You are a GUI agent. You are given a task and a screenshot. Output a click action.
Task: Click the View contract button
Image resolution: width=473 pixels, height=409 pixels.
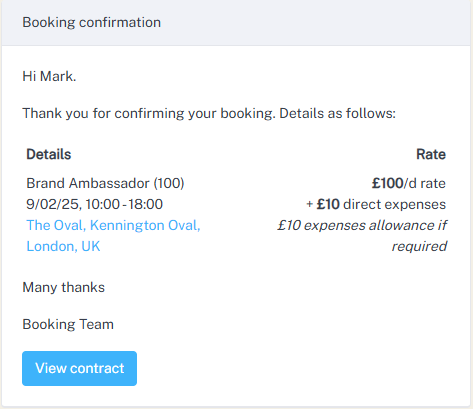click(x=79, y=368)
